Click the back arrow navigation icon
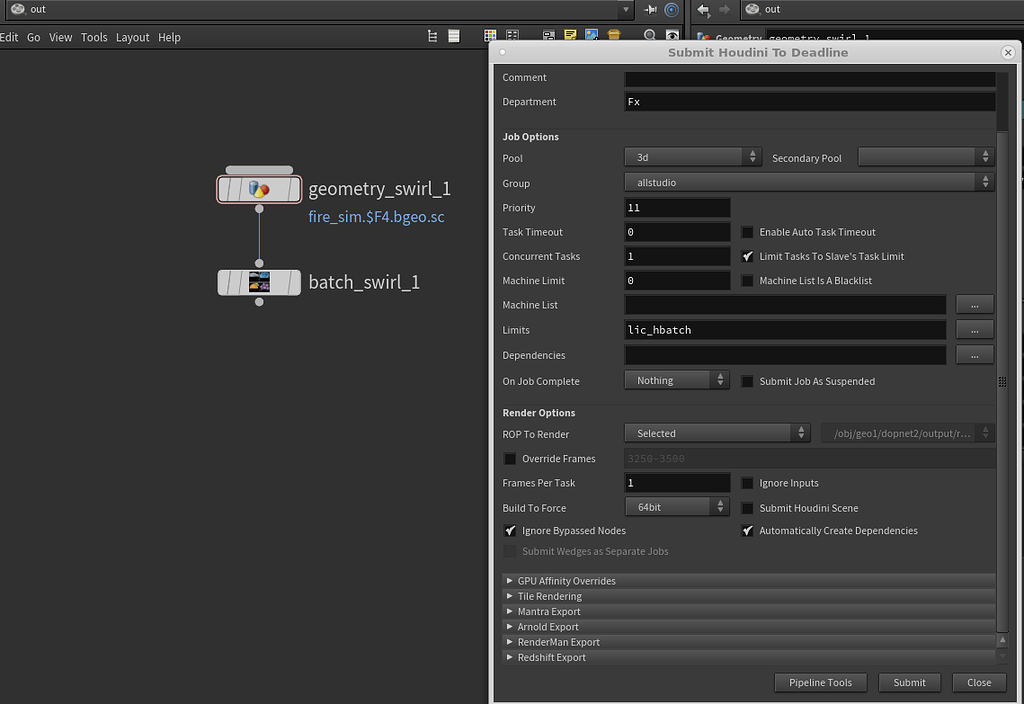This screenshot has height=704, width=1024. [x=703, y=9]
